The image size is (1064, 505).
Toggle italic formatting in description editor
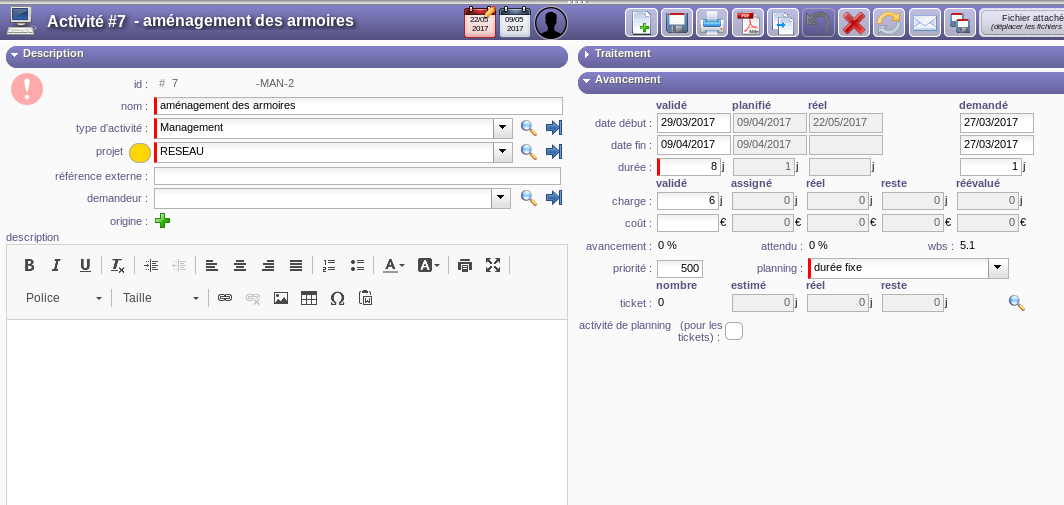click(x=57, y=265)
